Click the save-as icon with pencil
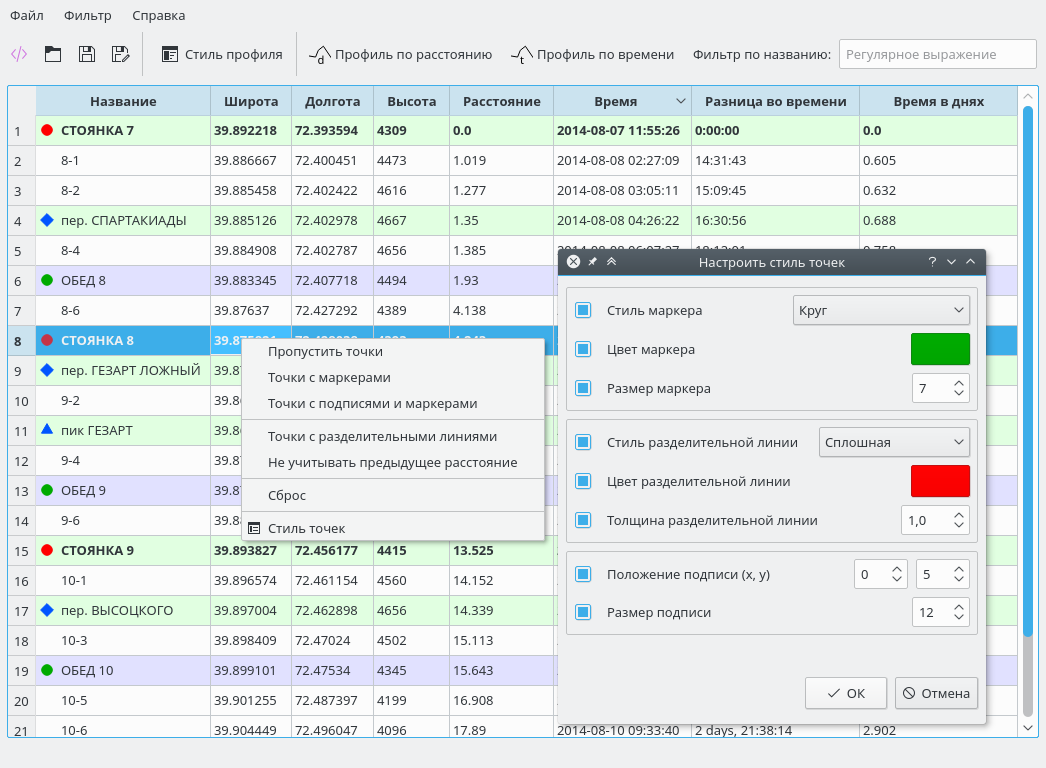Viewport: 1046px width, 768px height. click(120, 55)
